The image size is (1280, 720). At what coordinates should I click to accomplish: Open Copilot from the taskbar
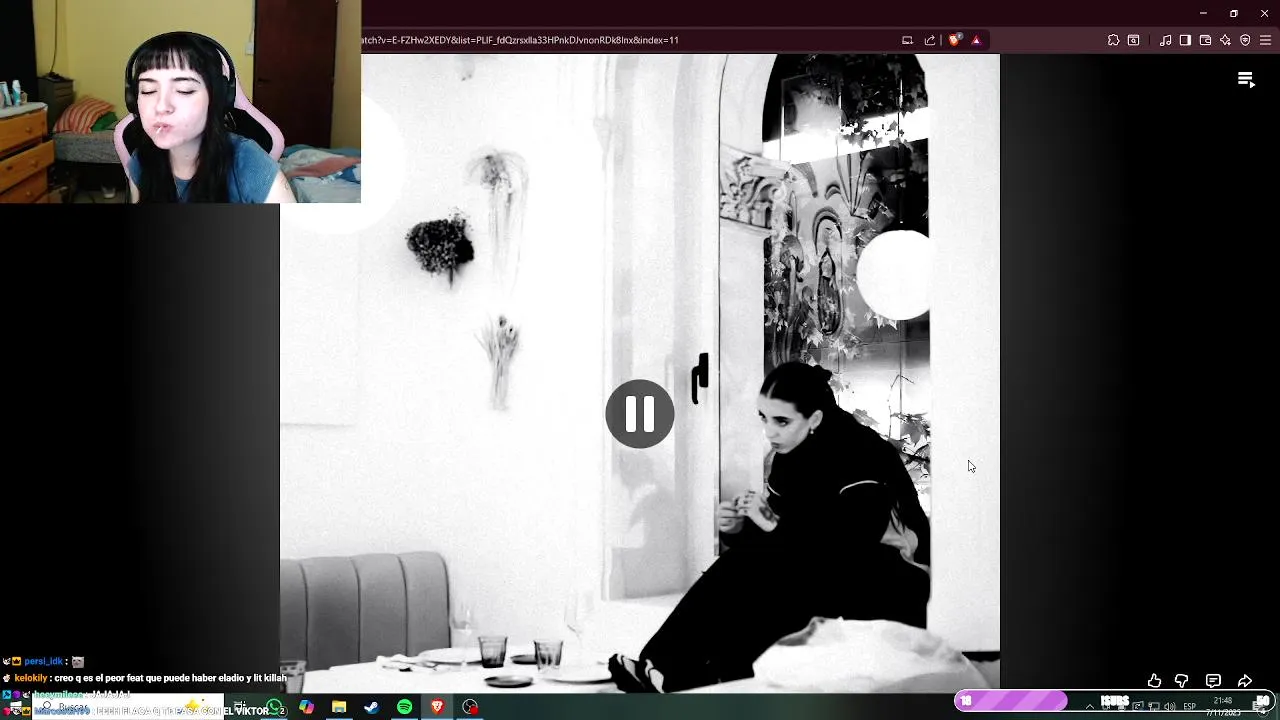(x=306, y=707)
